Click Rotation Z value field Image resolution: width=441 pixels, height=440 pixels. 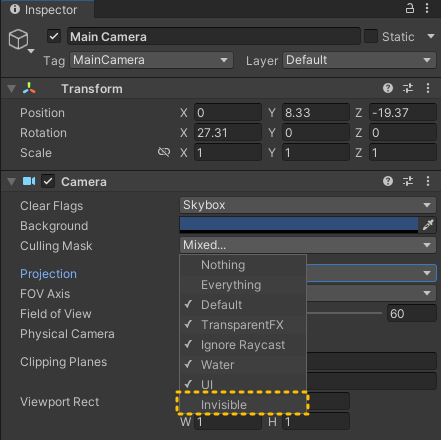403,132
